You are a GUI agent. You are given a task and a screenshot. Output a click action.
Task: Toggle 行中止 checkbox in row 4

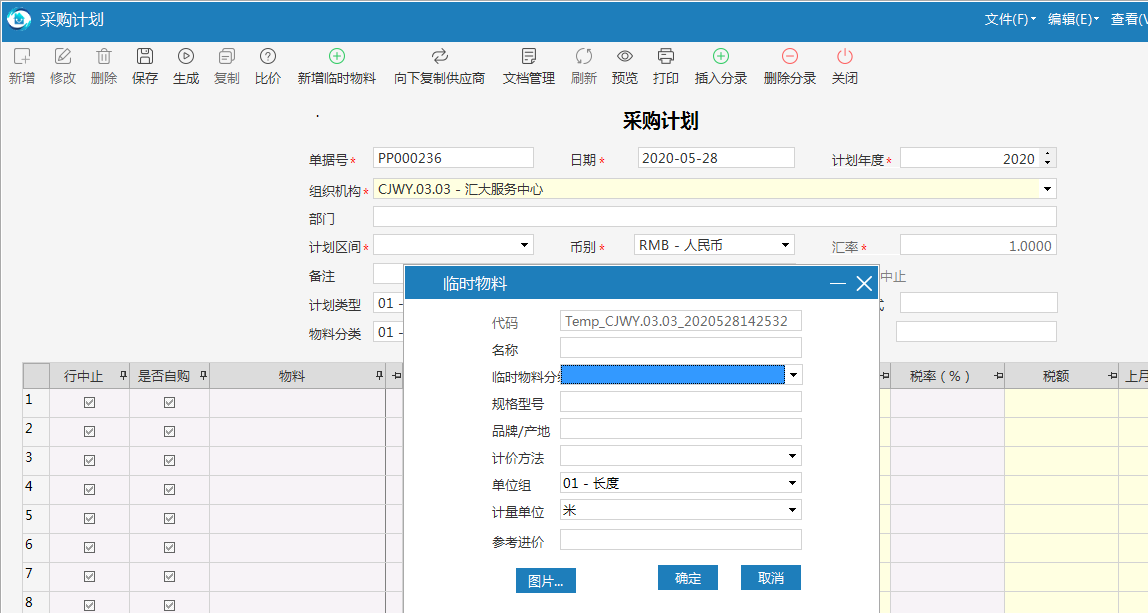(x=89, y=489)
